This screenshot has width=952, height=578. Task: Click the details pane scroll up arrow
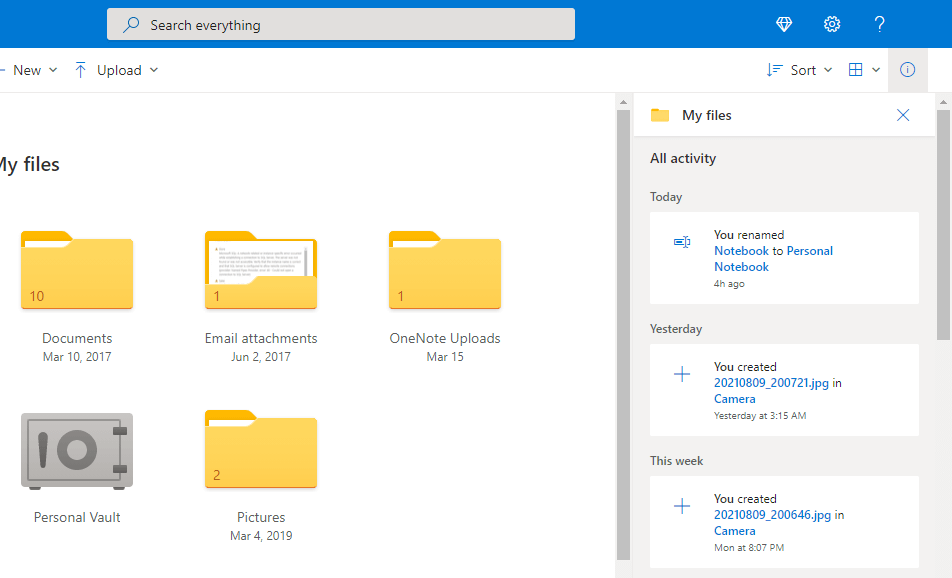(x=943, y=102)
